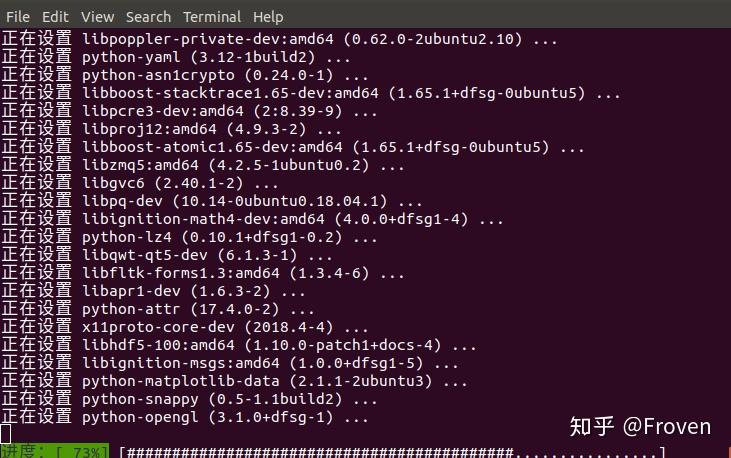This screenshot has width=731, height=458.
Task: Click the 知乎 @Froven watermark
Action: (x=640, y=427)
